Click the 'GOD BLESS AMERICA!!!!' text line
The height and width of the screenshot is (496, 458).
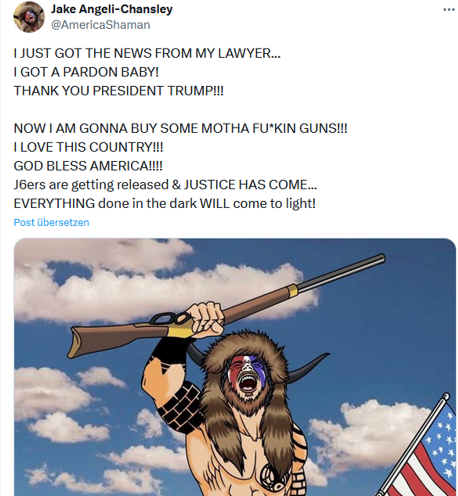tap(88, 166)
